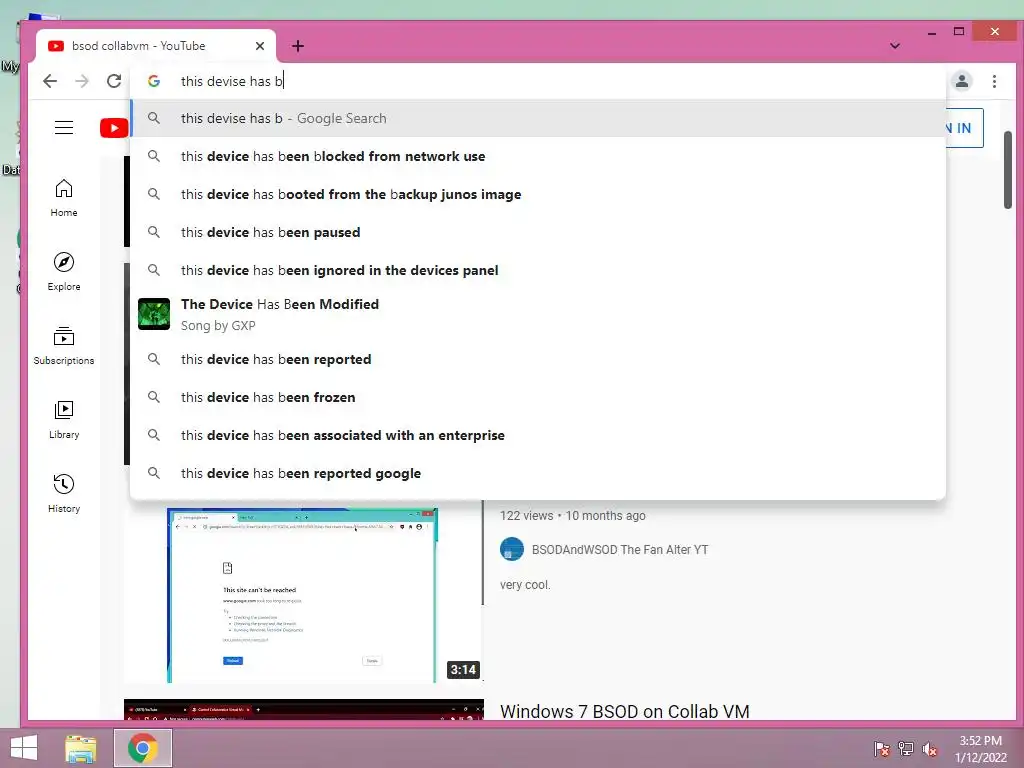The width and height of the screenshot is (1024, 768).
Task: Click the Chrome icon in the taskbar
Action: click(143, 748)
